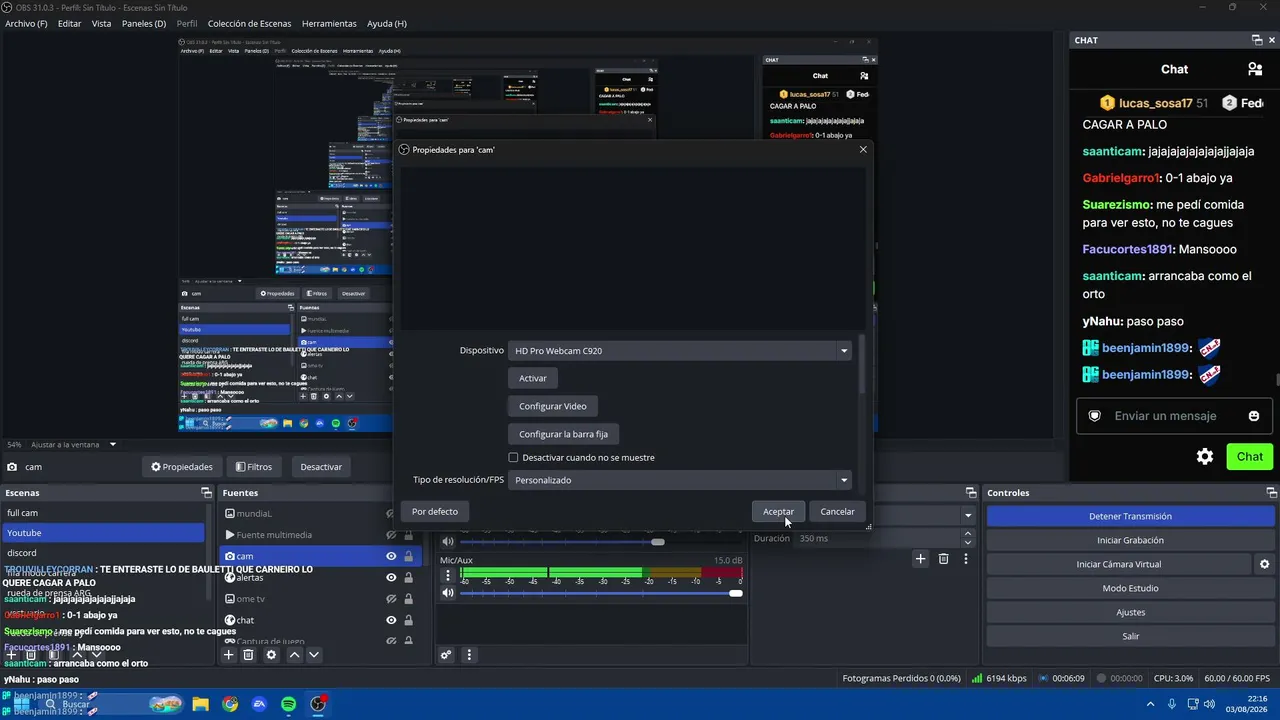Open Chrome from the taskbar

click(x=230, y=704)
